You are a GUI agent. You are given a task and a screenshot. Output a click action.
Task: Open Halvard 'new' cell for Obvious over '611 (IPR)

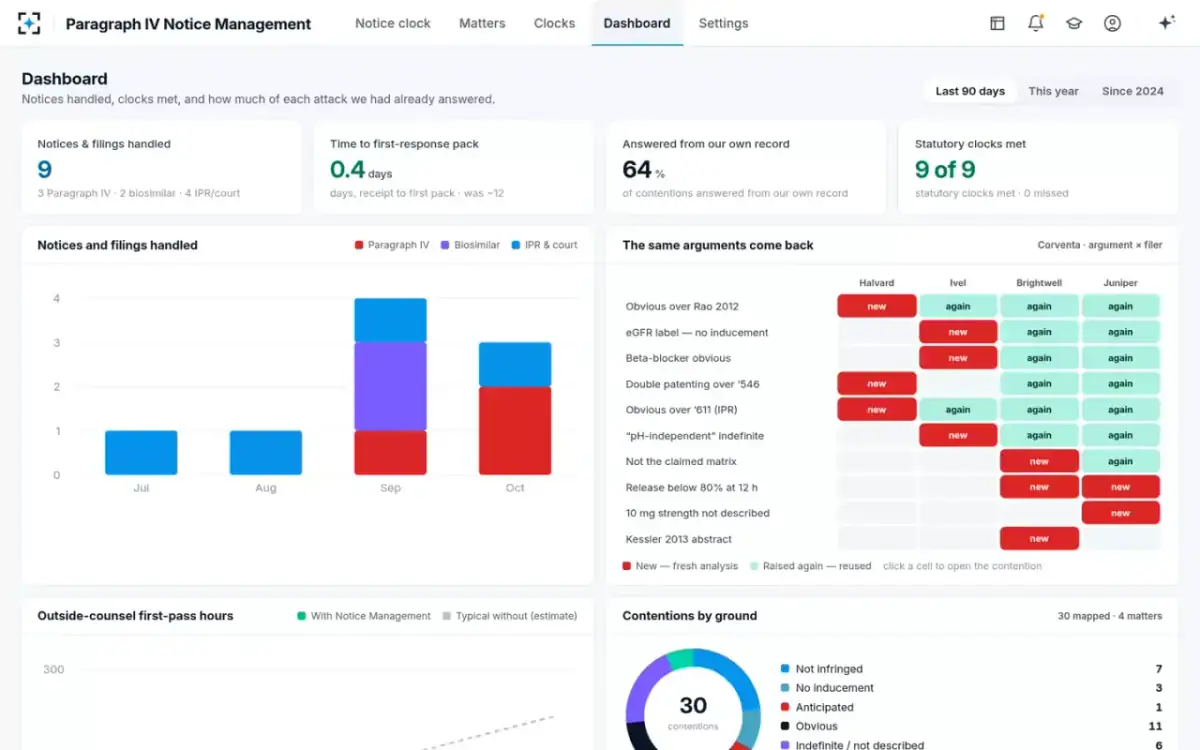877,409
